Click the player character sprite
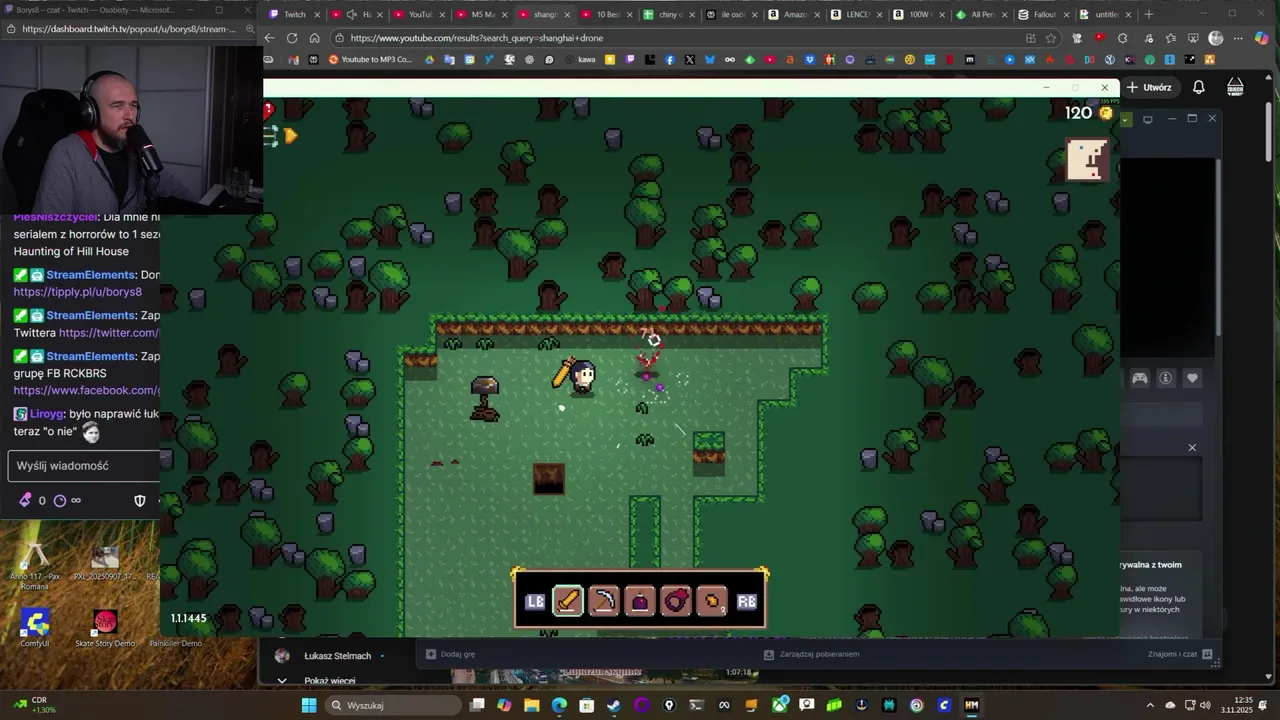Screen dimensions: 1280x720 click(x=582, y=378)
